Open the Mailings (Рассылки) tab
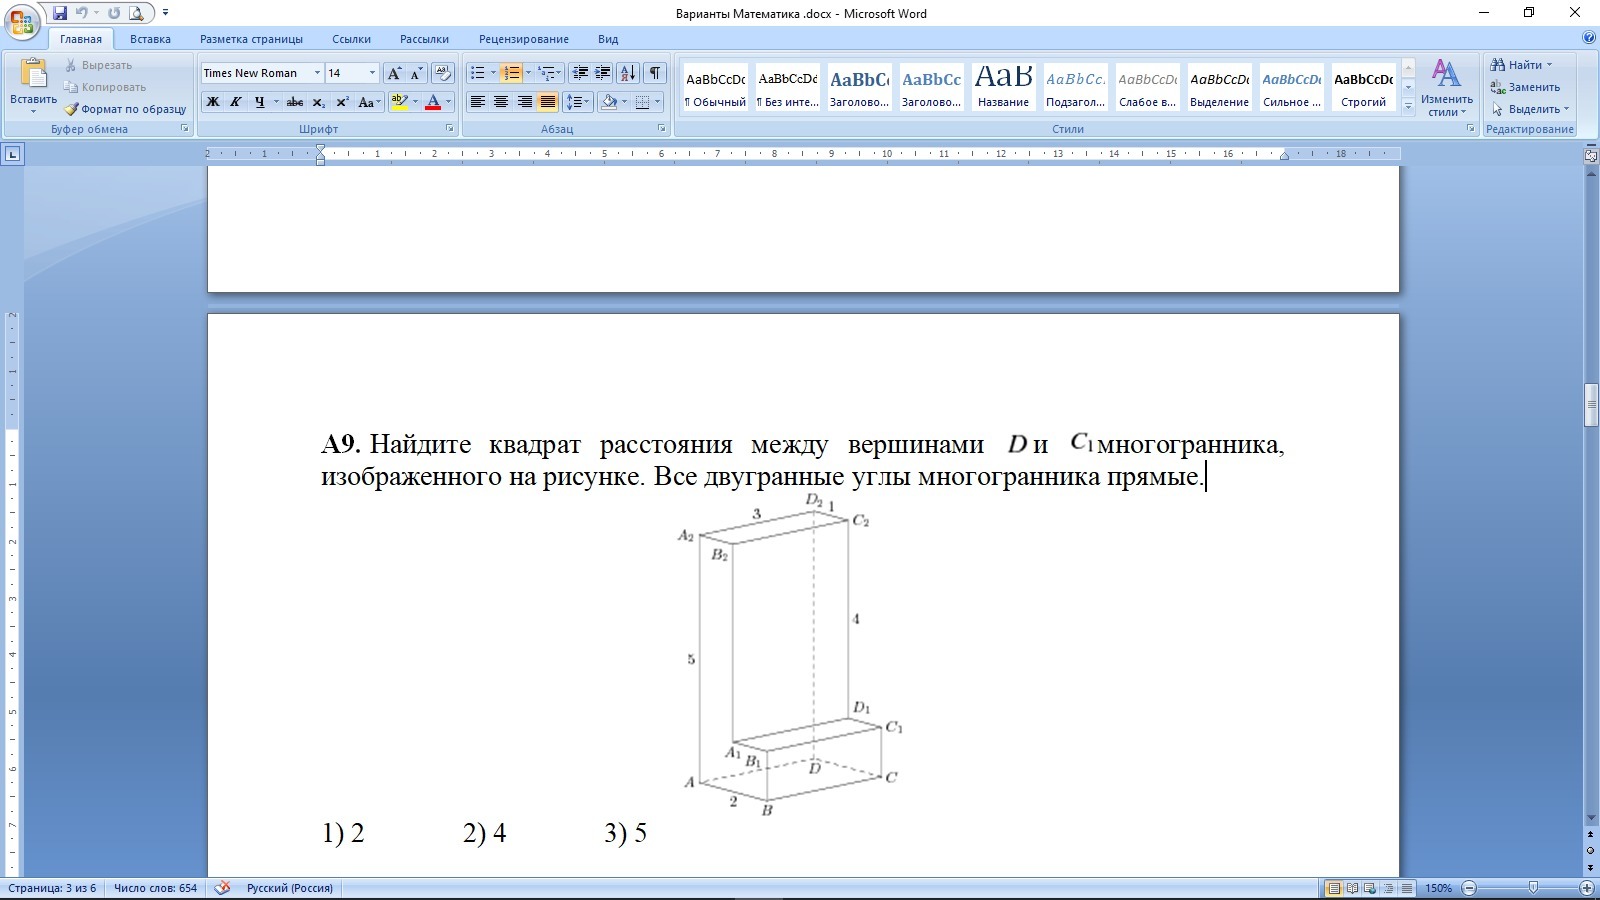The height and width of the screenshot is (900, 1600). 424,39
